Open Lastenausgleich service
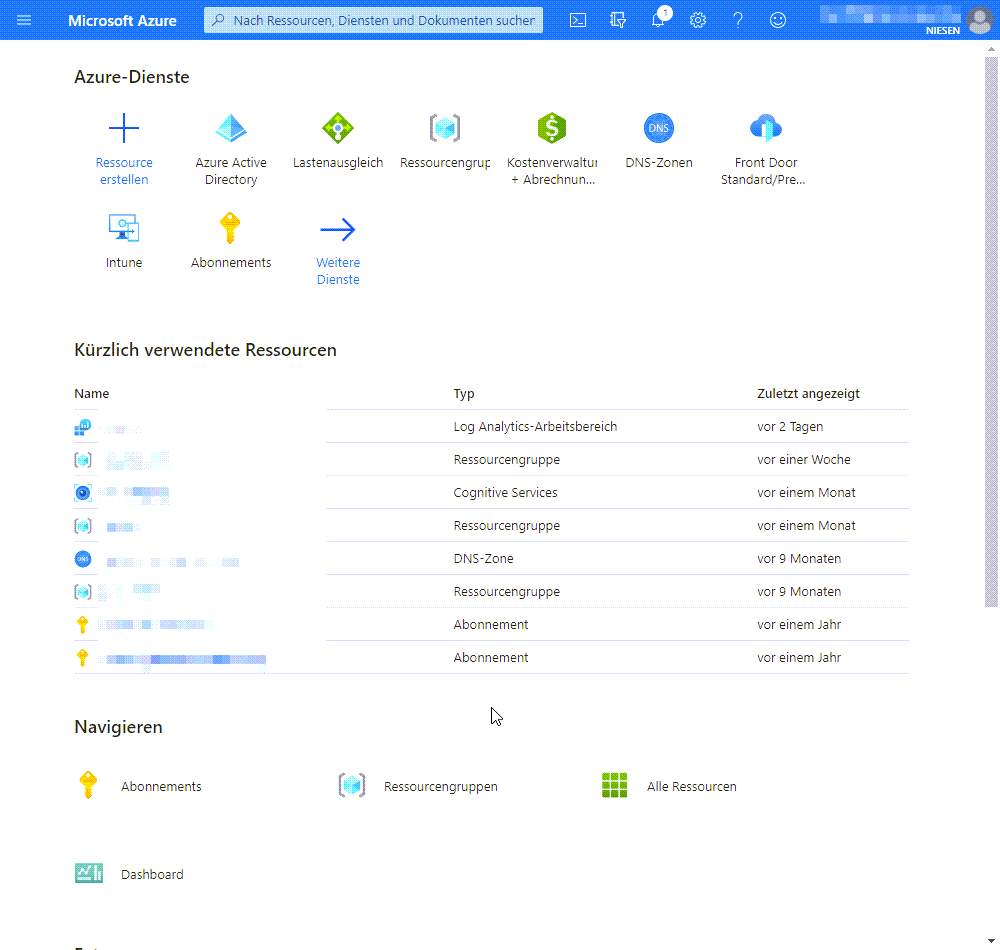Screen dimensions: 1000x950 pos(338,142)
